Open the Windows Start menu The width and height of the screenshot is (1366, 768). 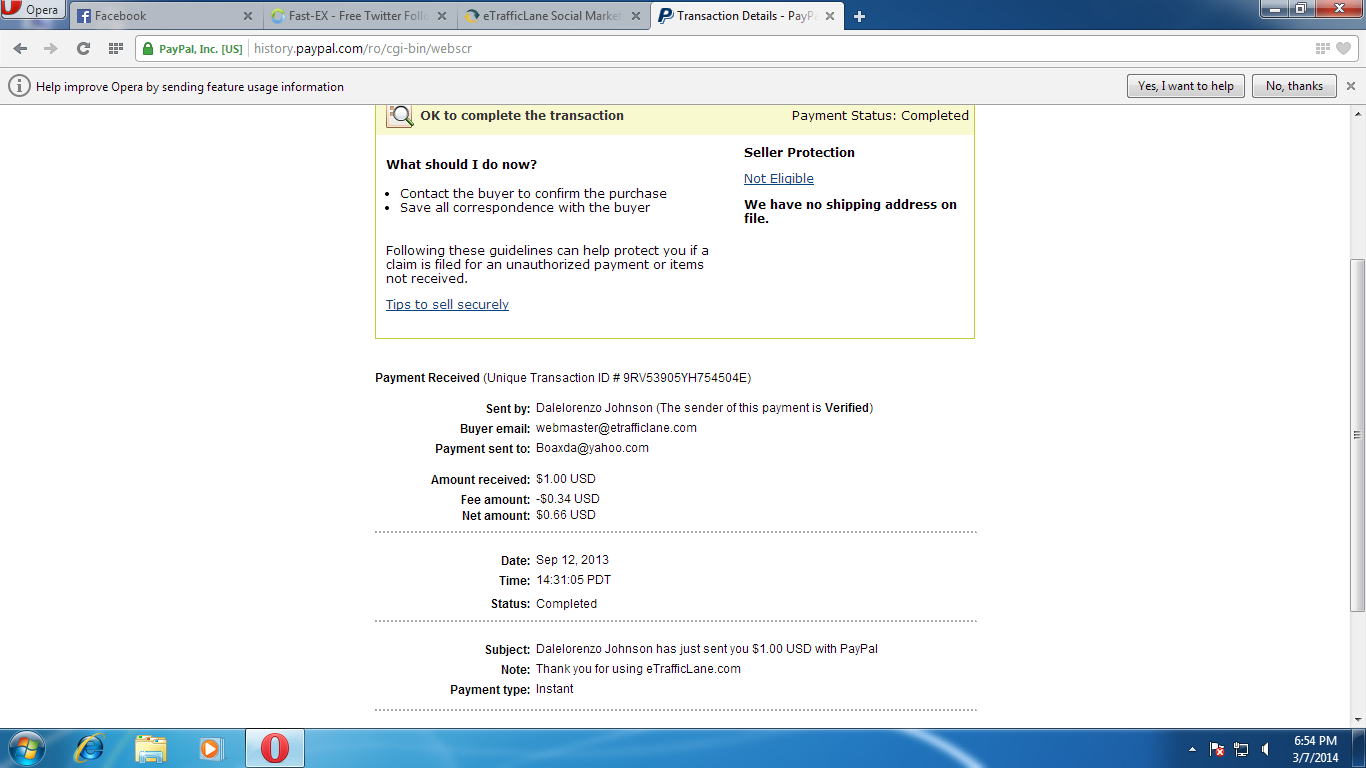(26, 748)
